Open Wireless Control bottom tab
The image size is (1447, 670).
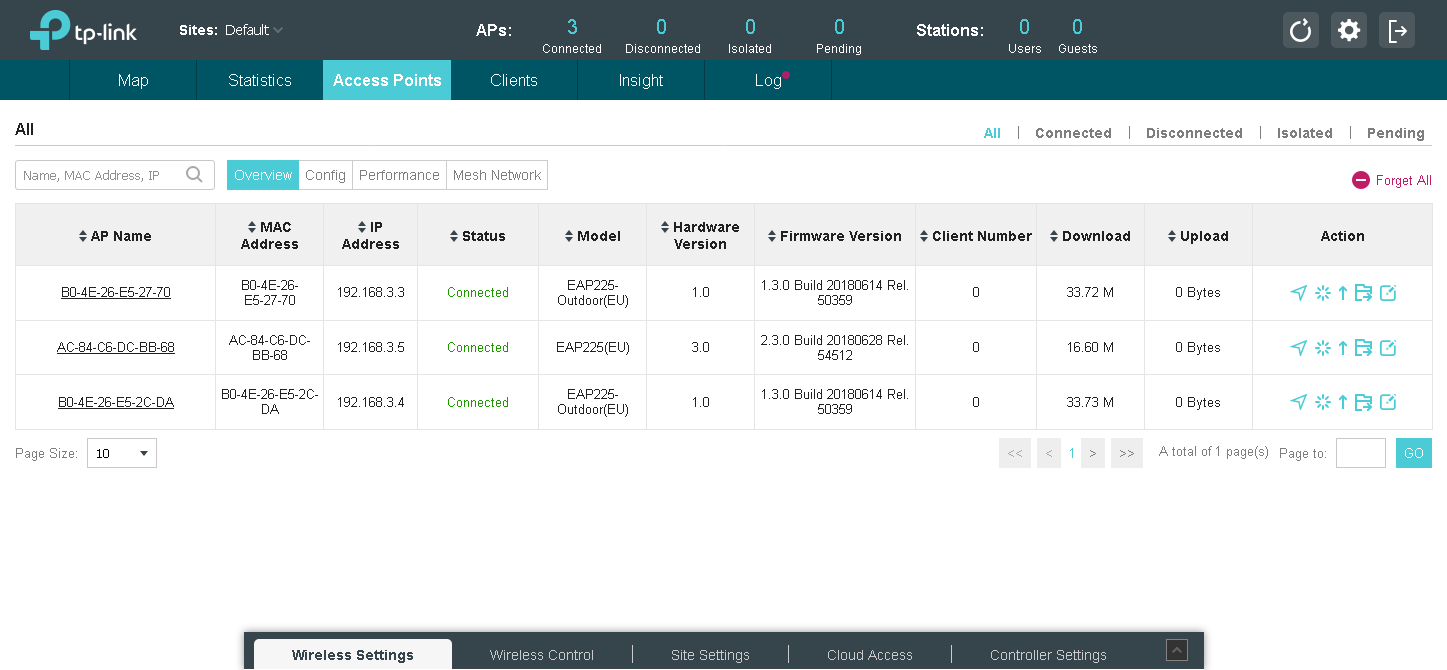click(x=542, y=655)
